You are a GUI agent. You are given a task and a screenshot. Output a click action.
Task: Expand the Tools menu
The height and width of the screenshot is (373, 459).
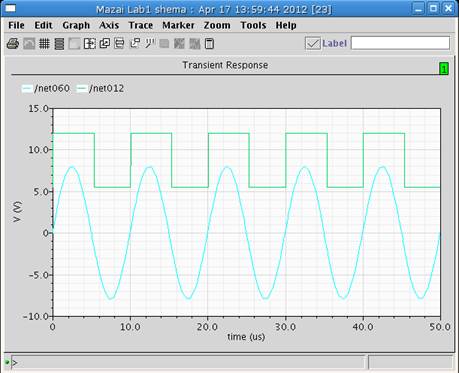pos(253,25)
